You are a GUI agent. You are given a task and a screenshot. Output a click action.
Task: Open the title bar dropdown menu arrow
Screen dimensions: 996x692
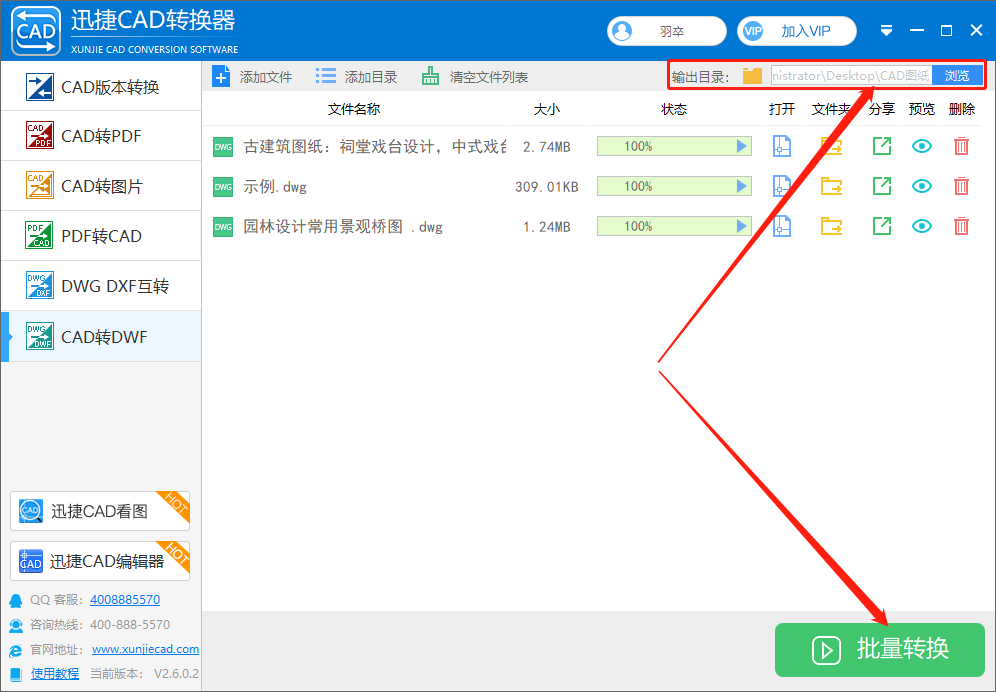click(886, 31)
